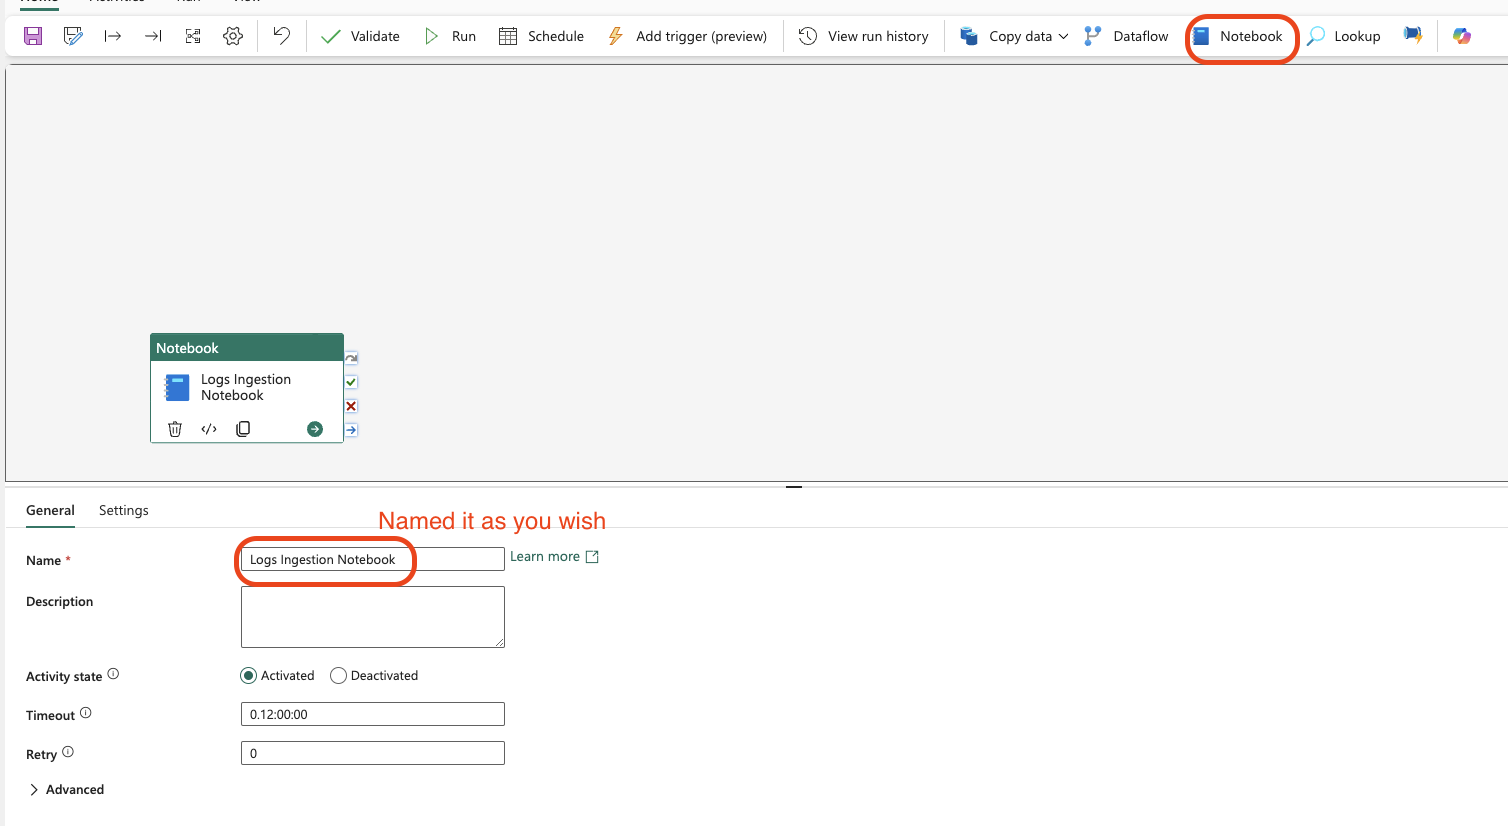Delete the Logs Ingestion Notebook activity
Viewport: 1508px width, 826px height.
(175, 429)
